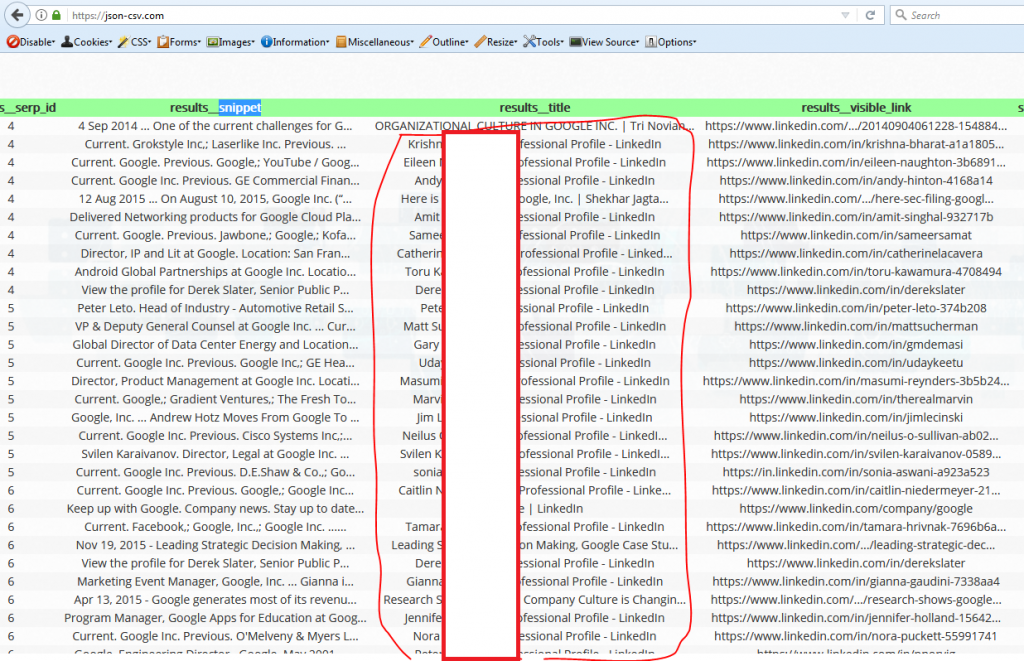
Task: Expand the Tools toolbar menu
Action: pos(543,42)
